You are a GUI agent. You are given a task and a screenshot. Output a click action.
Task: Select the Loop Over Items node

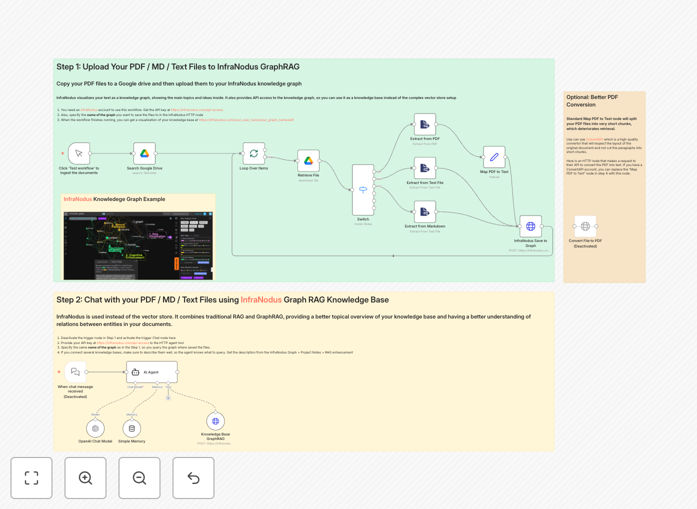tap(254, 153)
